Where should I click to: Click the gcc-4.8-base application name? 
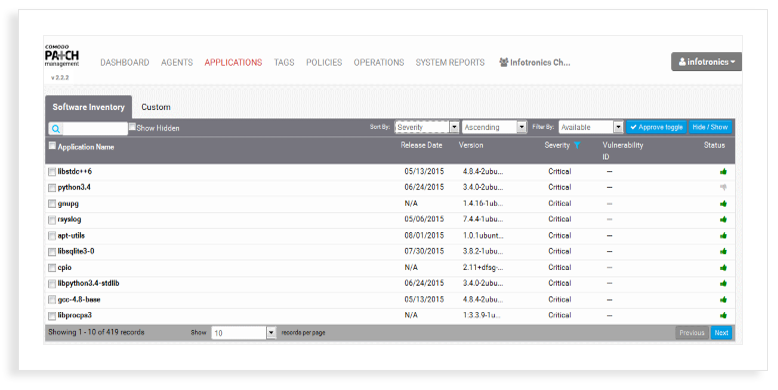tap(79, 300)
